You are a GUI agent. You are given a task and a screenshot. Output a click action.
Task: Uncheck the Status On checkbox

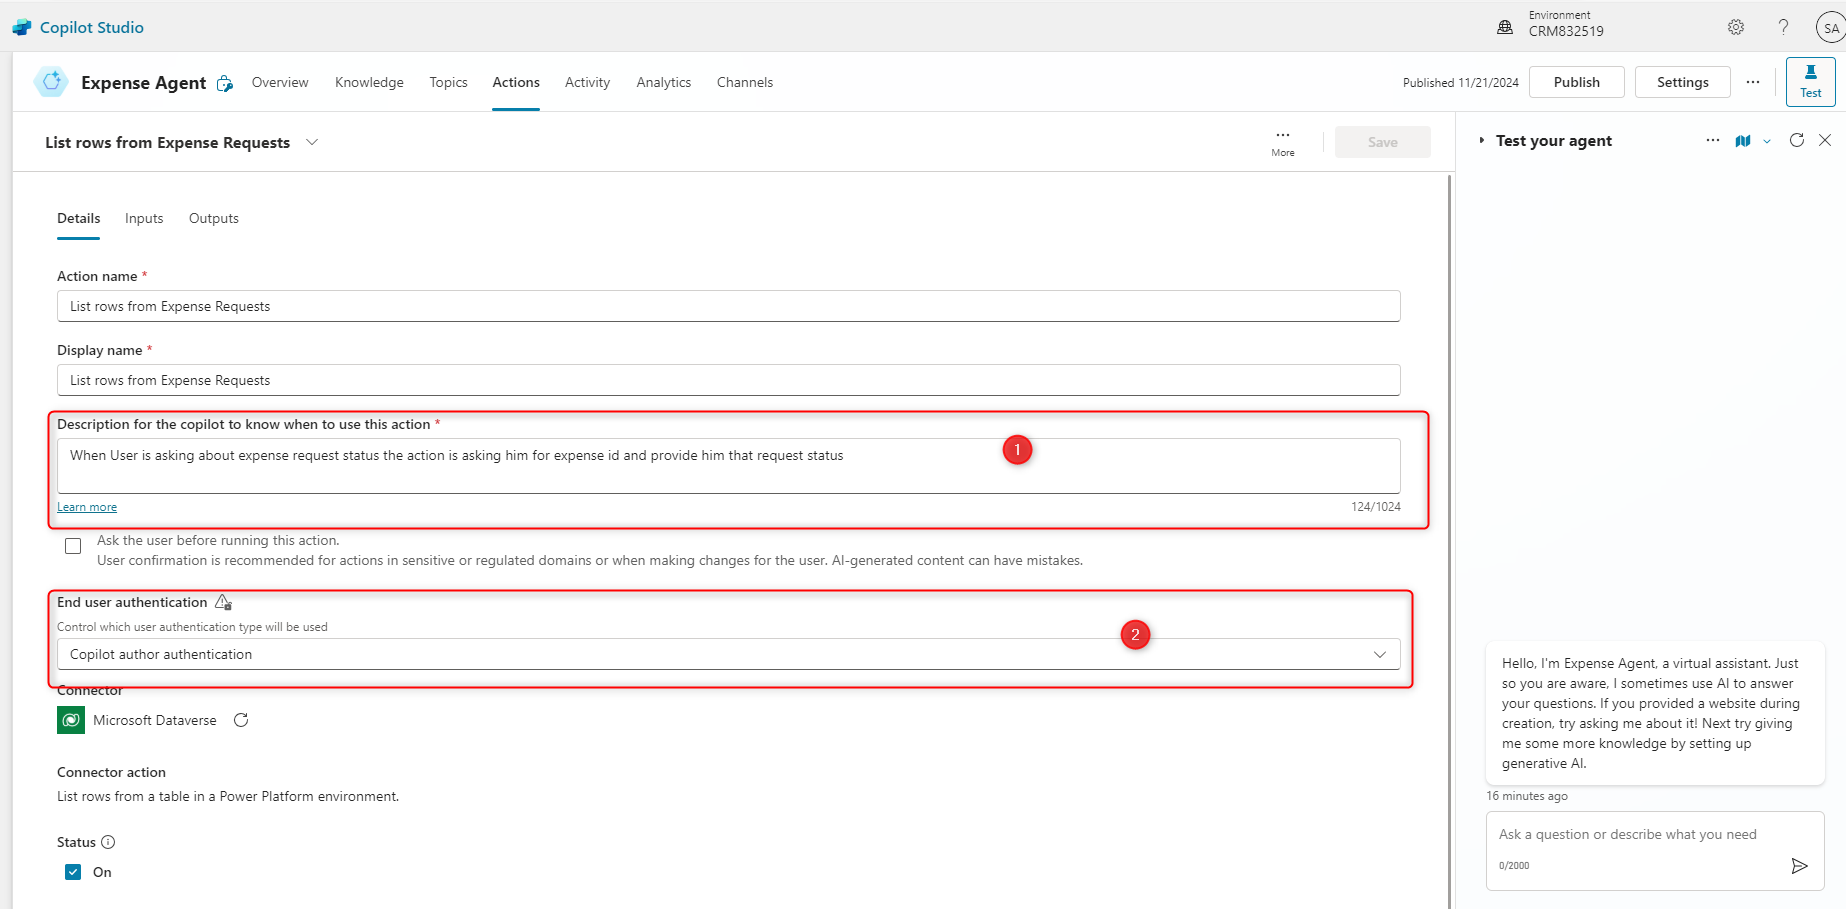[73, 872]
